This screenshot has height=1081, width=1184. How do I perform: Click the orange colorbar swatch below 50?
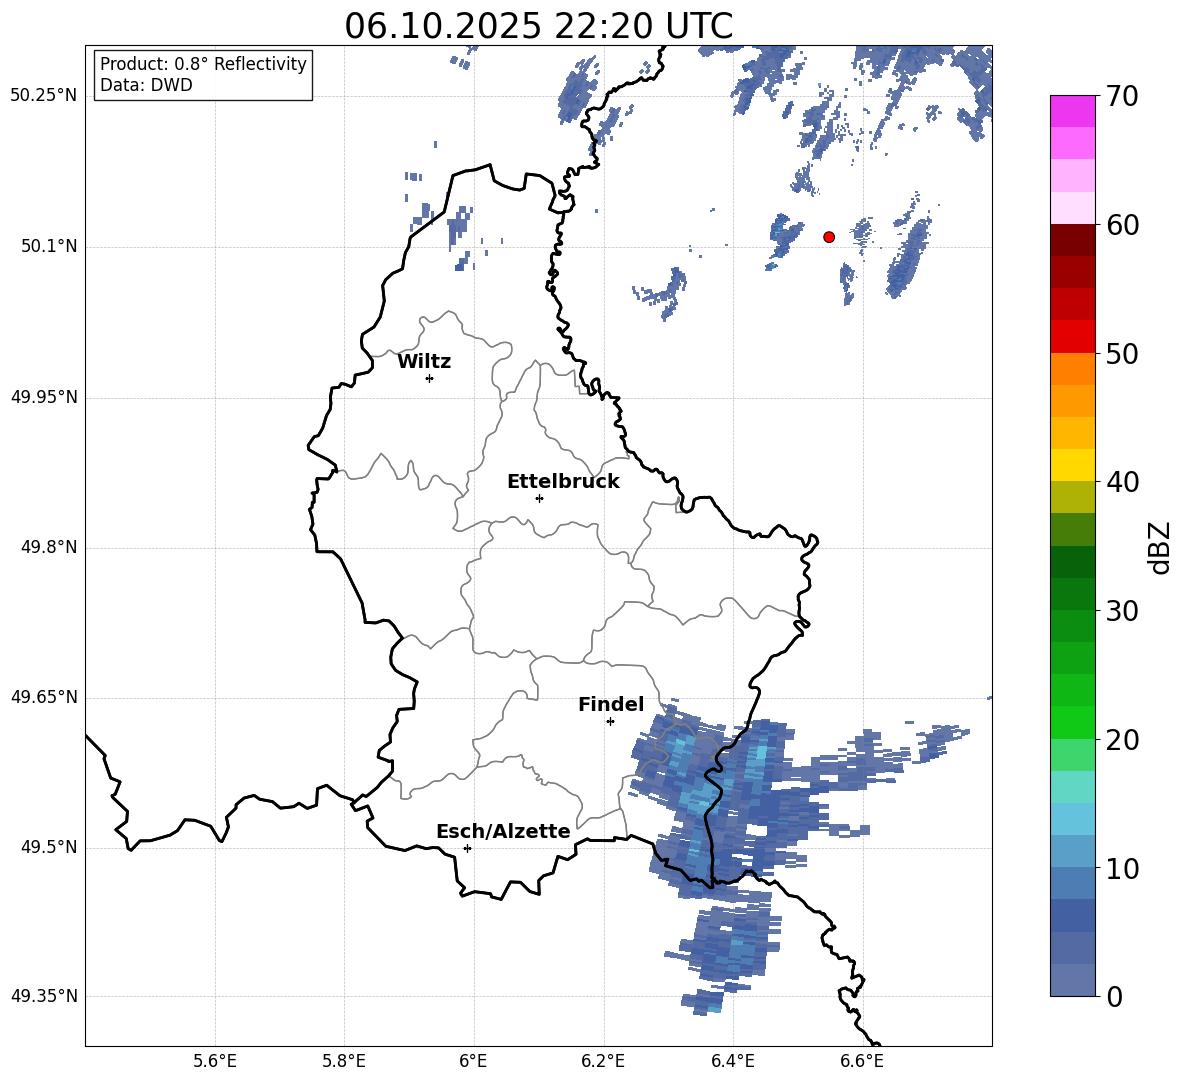[1072, 369]
